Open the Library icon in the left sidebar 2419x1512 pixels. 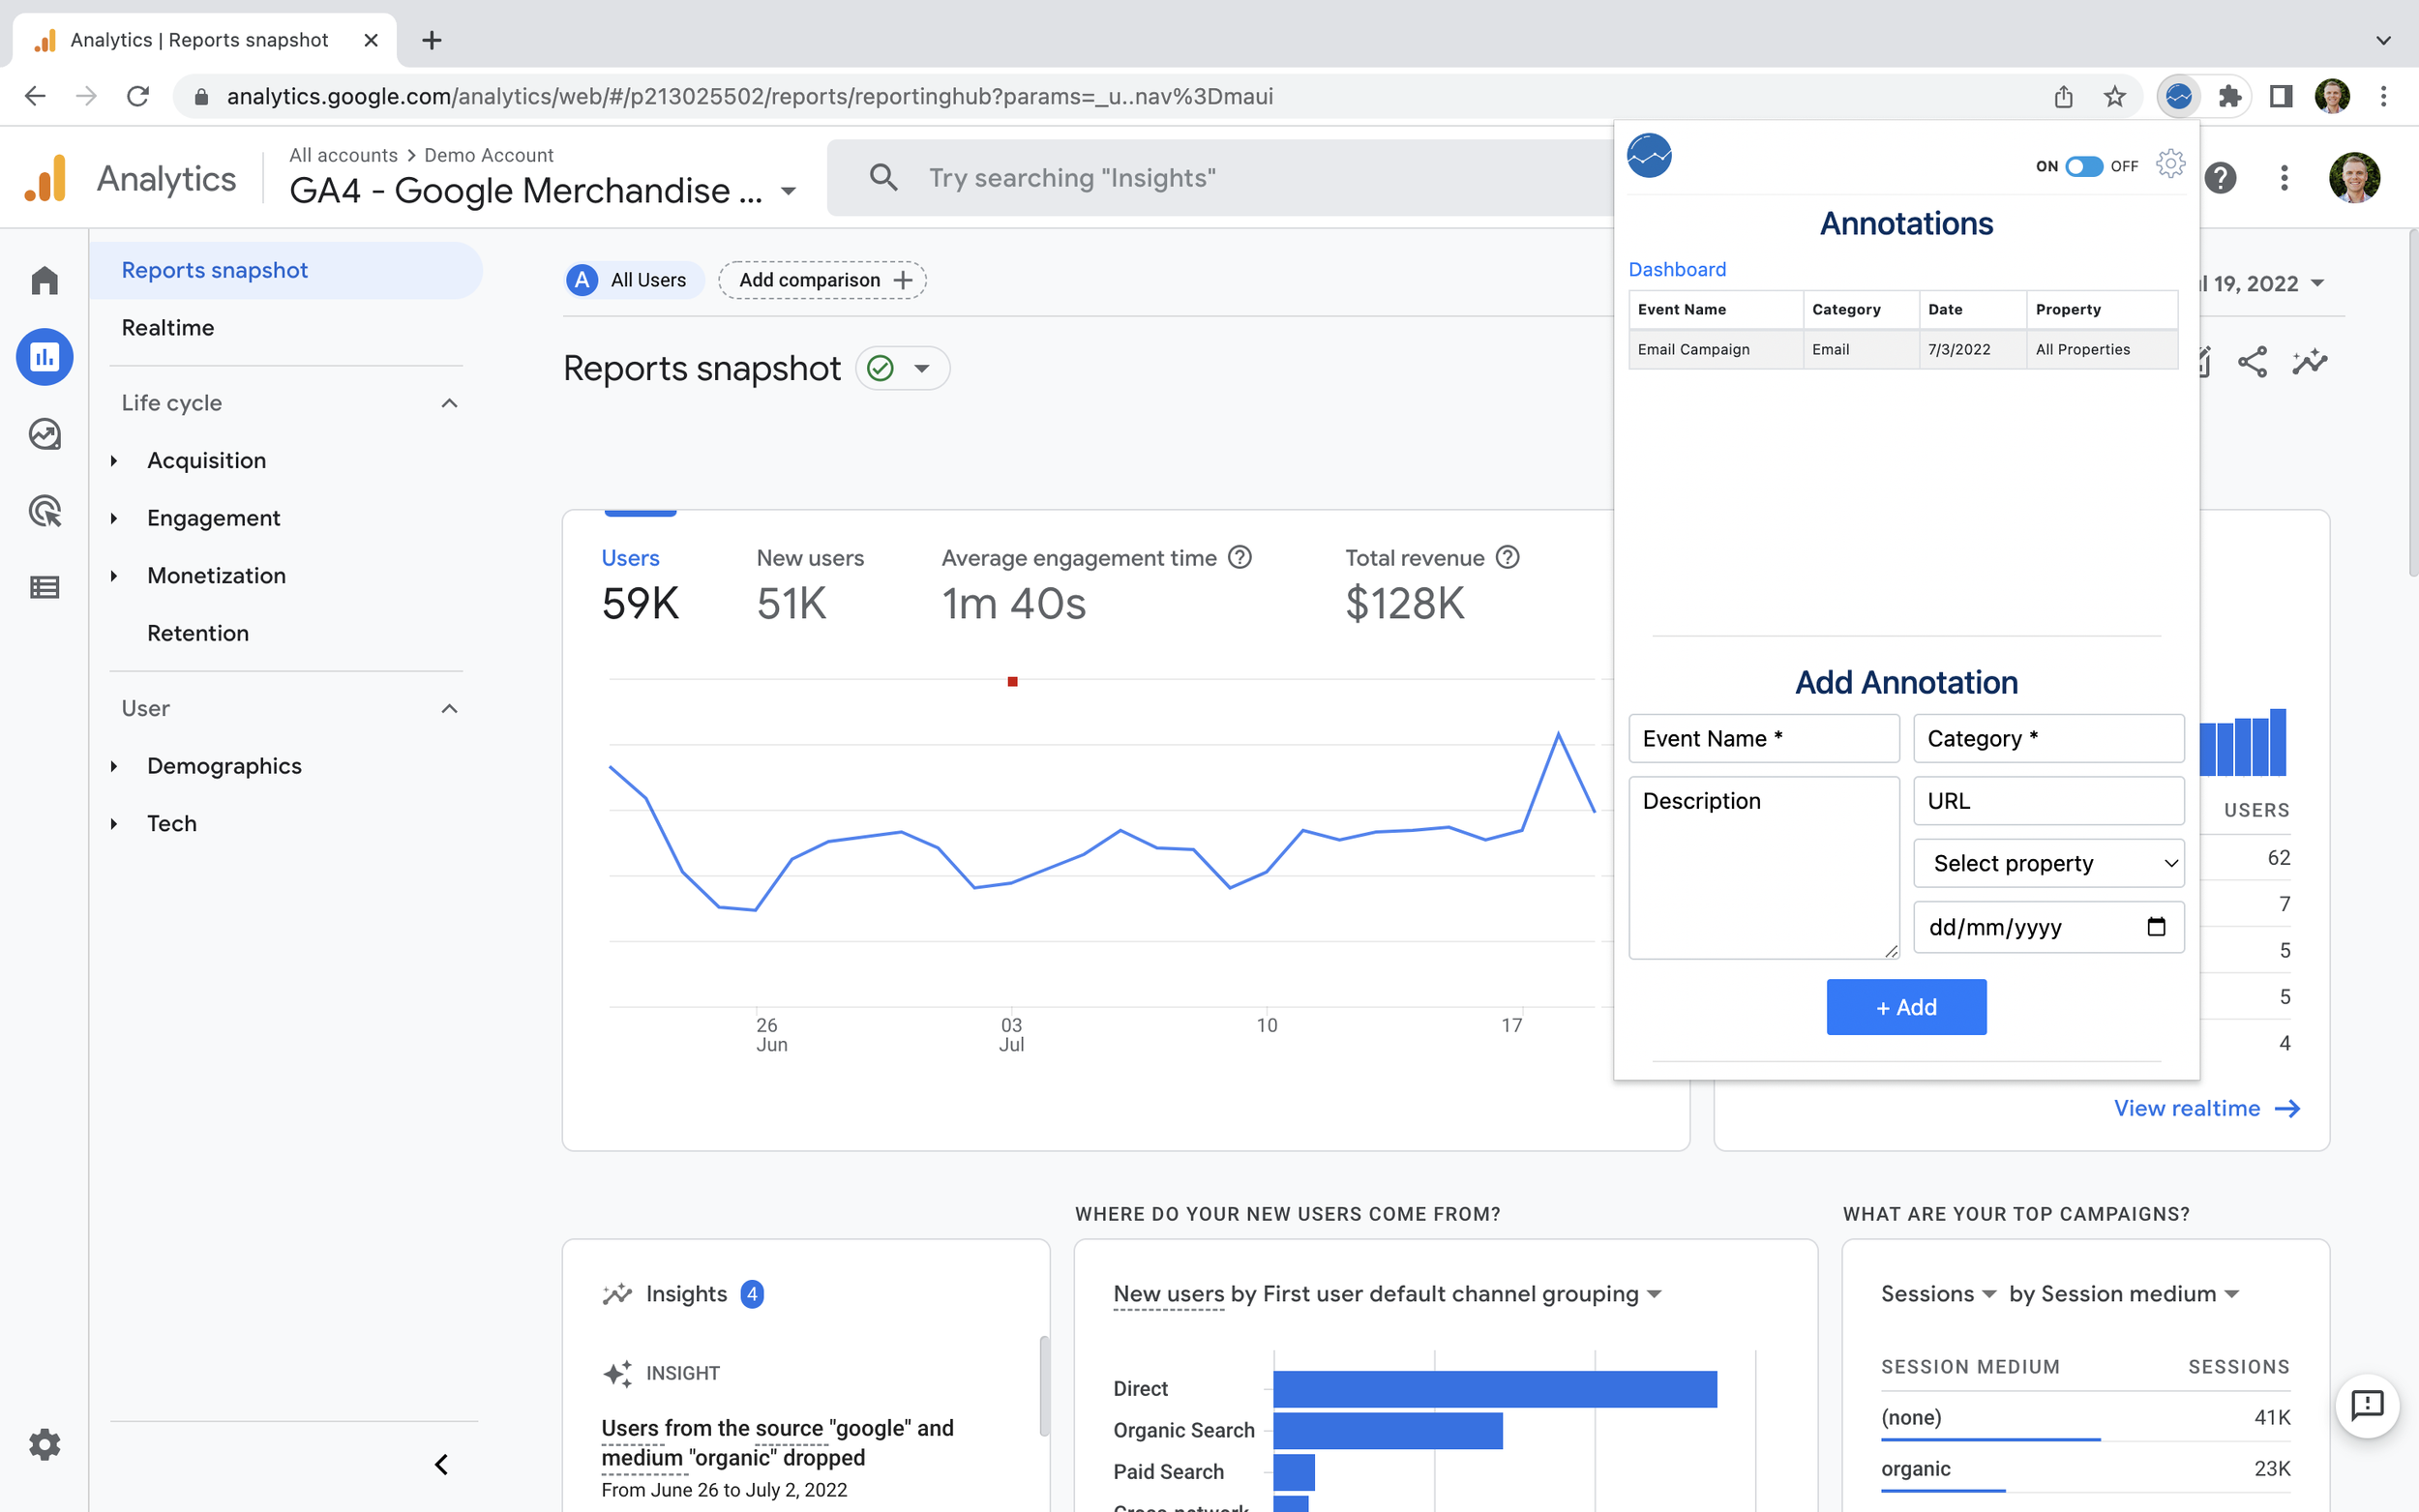(x=44, y=587)
